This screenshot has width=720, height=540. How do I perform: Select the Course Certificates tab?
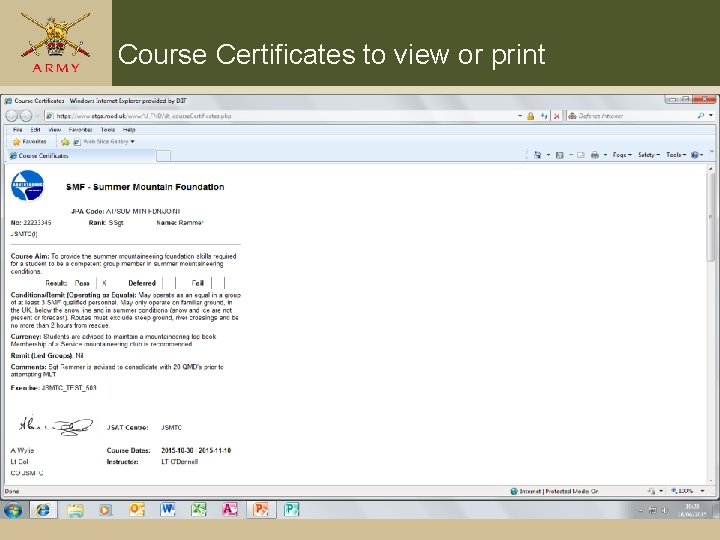pyautogui.click(x=80, y=156)
